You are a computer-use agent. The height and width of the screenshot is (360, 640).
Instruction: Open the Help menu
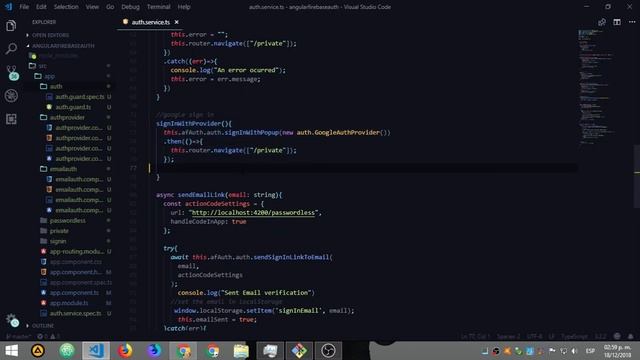(x=184, y=7)
